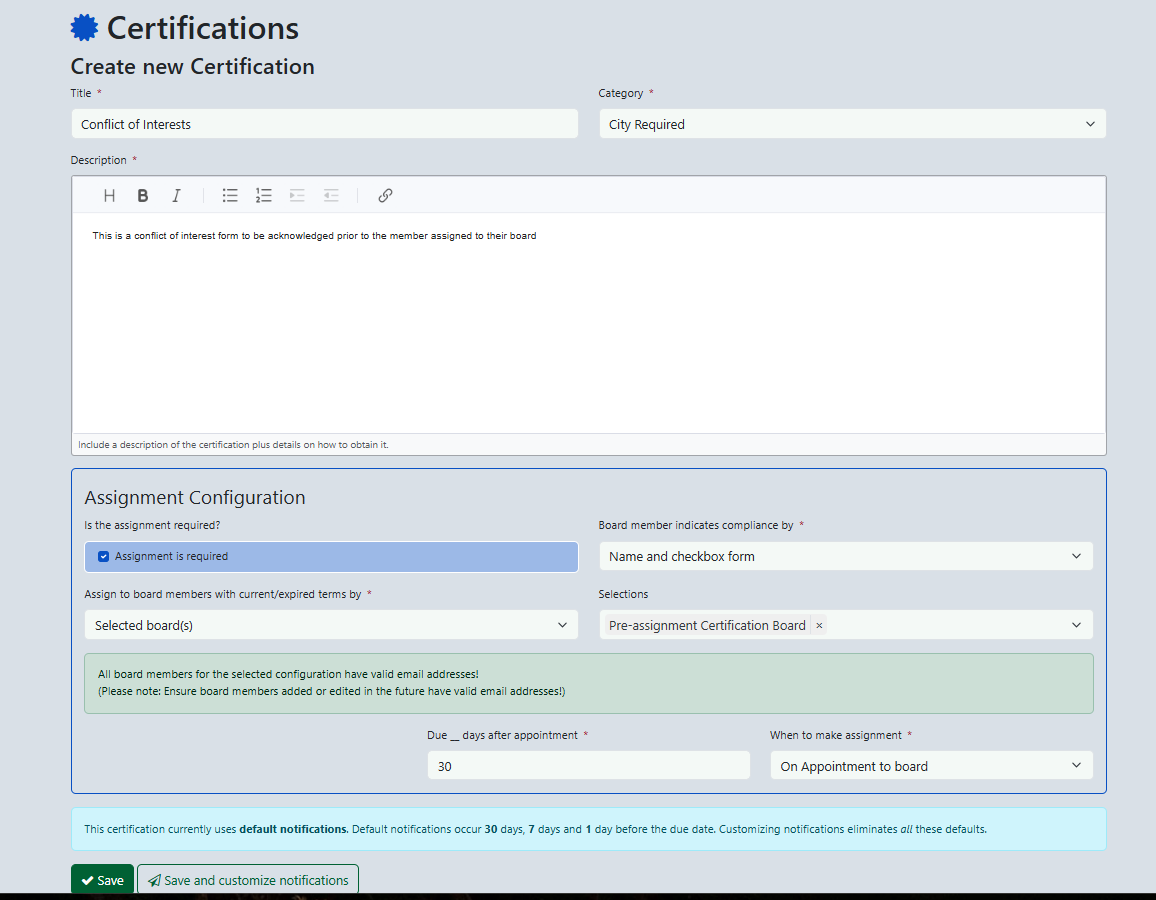The height and width of the screenshot is (900, 1156).
Task: Insert a numbered list in description
Action: click(x=264, y=195)
